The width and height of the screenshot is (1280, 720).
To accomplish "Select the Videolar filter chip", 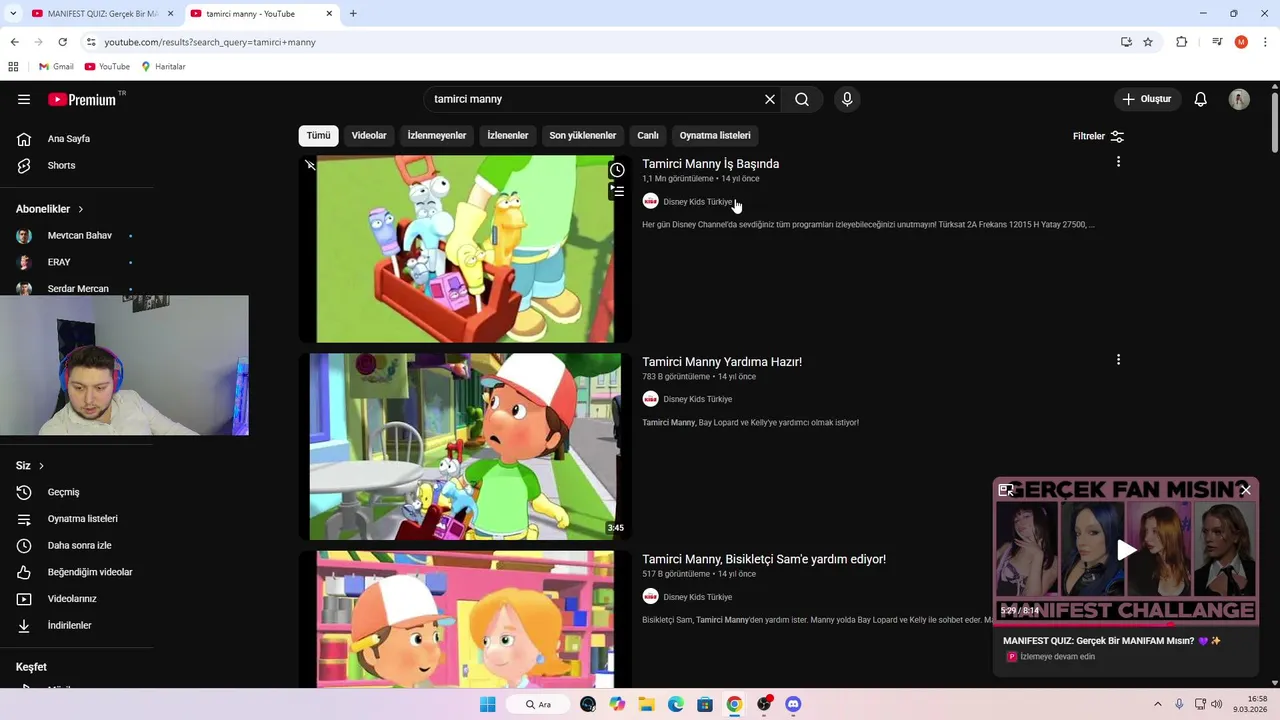I will pos(369,136).
